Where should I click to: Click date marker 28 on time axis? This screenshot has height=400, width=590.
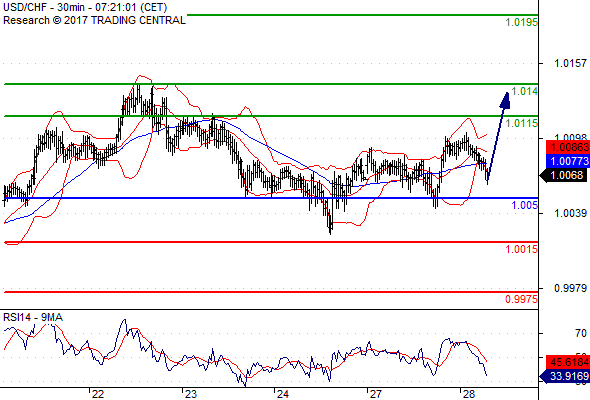coord(468,394)
